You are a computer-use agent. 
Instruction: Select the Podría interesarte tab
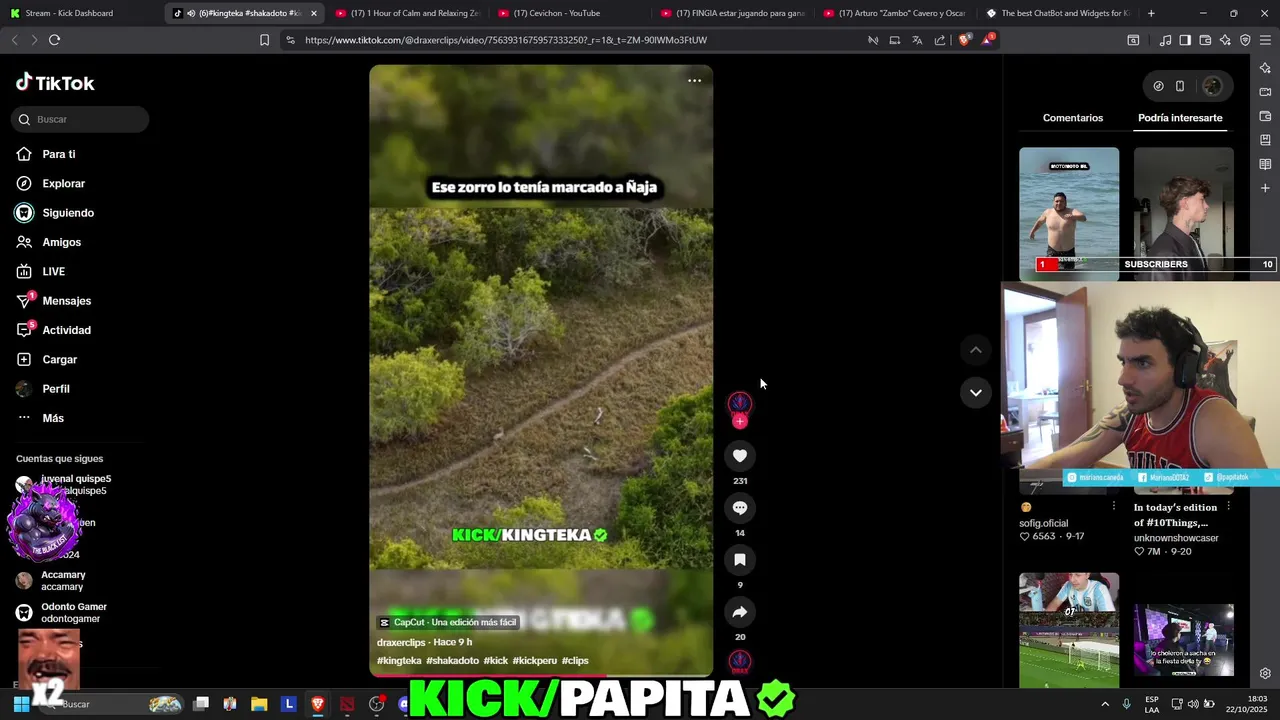1180,118
